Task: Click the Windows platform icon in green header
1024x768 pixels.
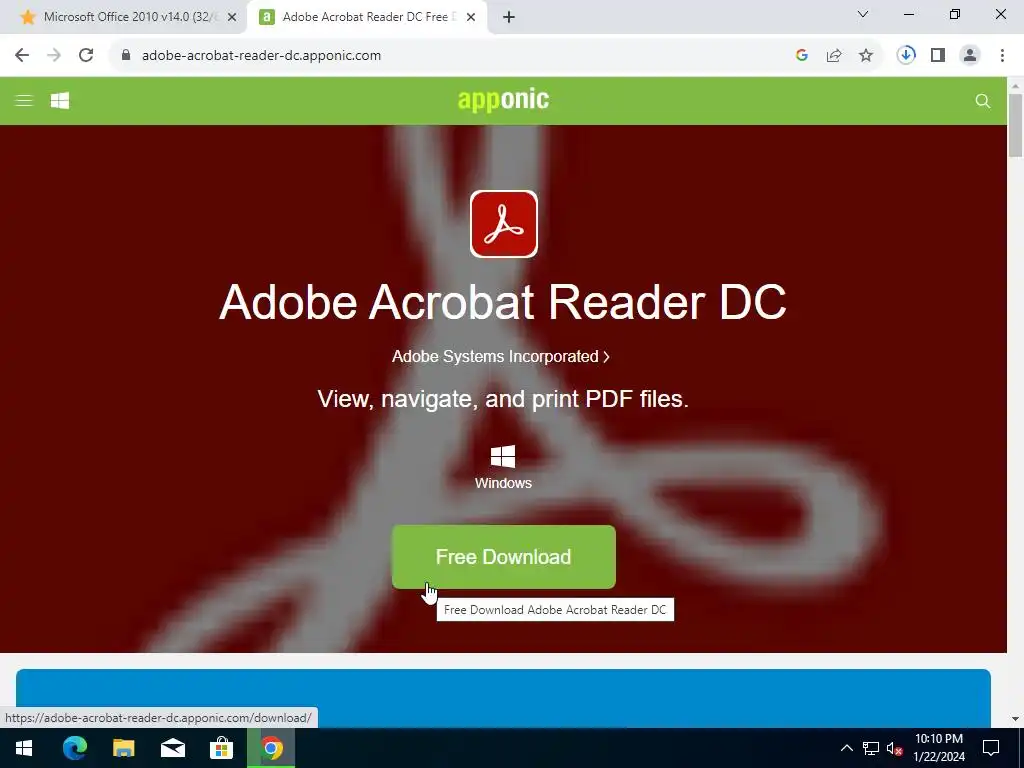Action: (x=60, y=101)
